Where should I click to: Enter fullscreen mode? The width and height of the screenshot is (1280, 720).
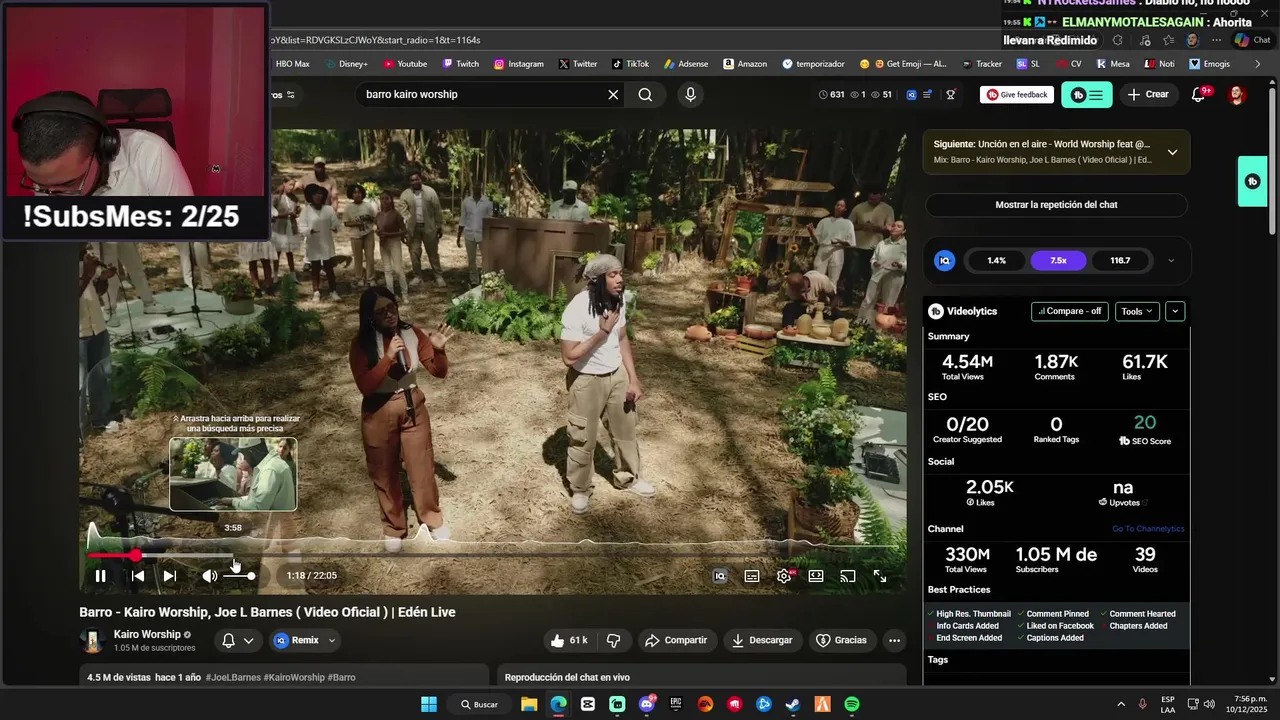(880, 576)
